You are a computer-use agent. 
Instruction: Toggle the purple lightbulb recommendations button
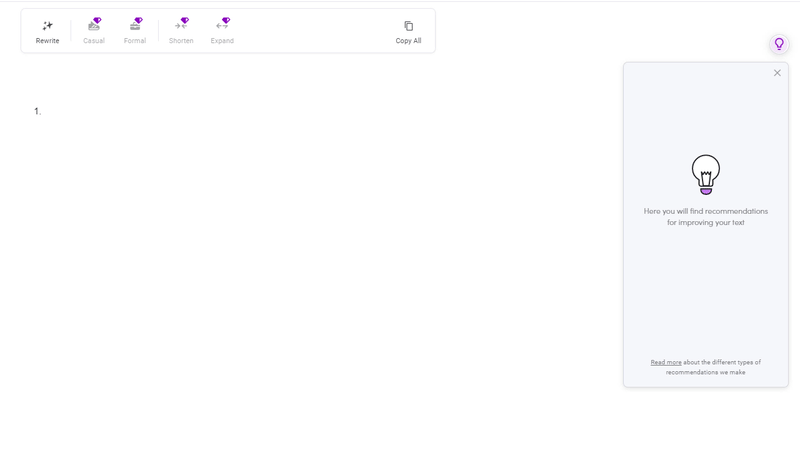779,44
